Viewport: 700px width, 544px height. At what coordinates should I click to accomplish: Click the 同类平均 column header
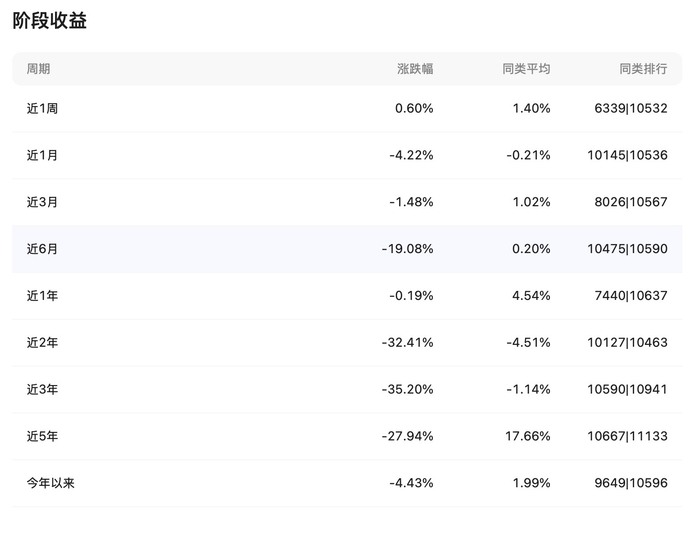pyautogui.click(x=526, y=69)
